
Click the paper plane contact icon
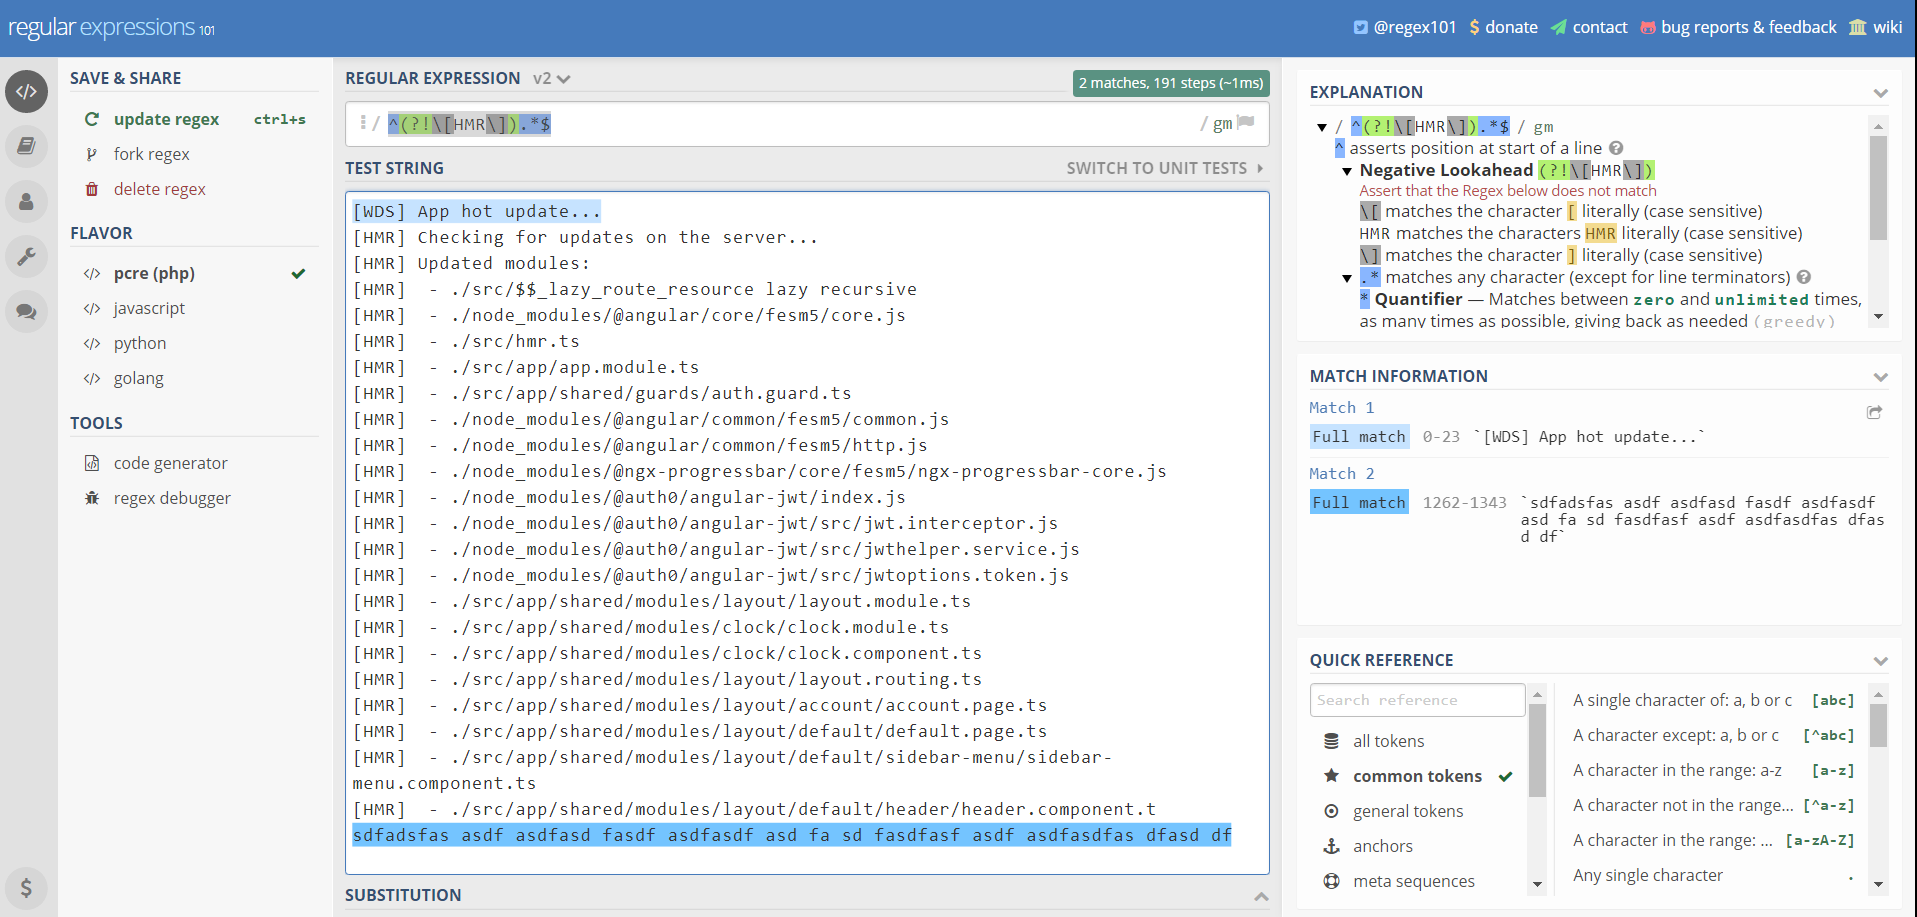pos(1558,27)
